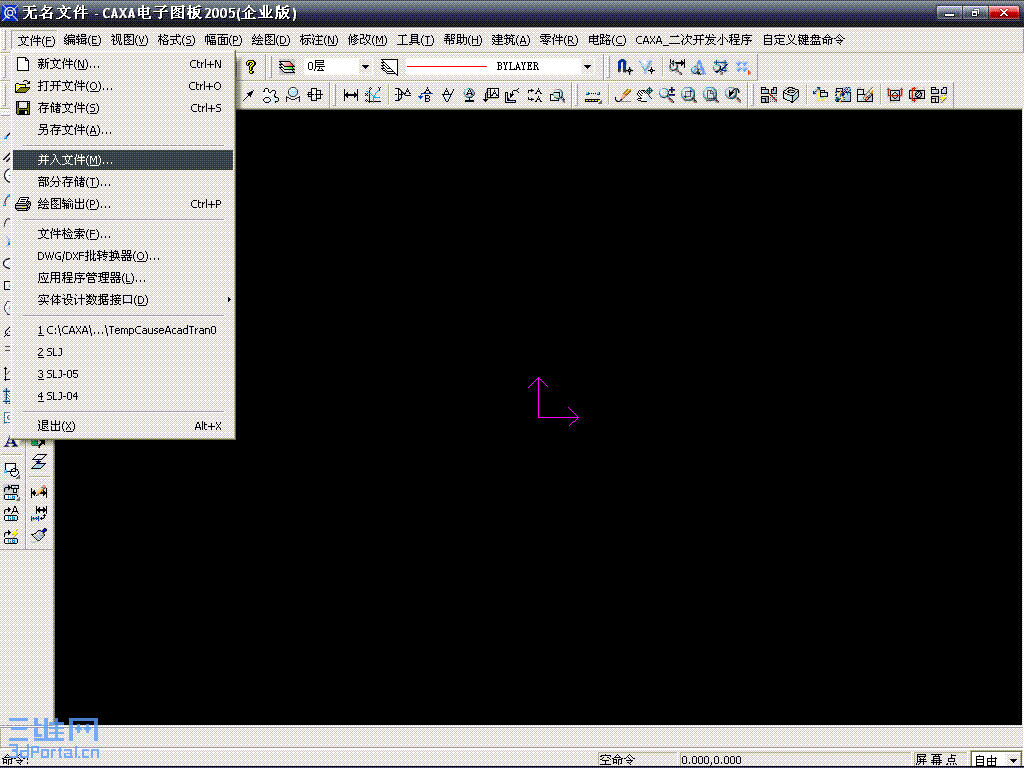Open the CAXA_二次开发小程序 menu
Screen dimensions: 1024x768
coord(694,40)
